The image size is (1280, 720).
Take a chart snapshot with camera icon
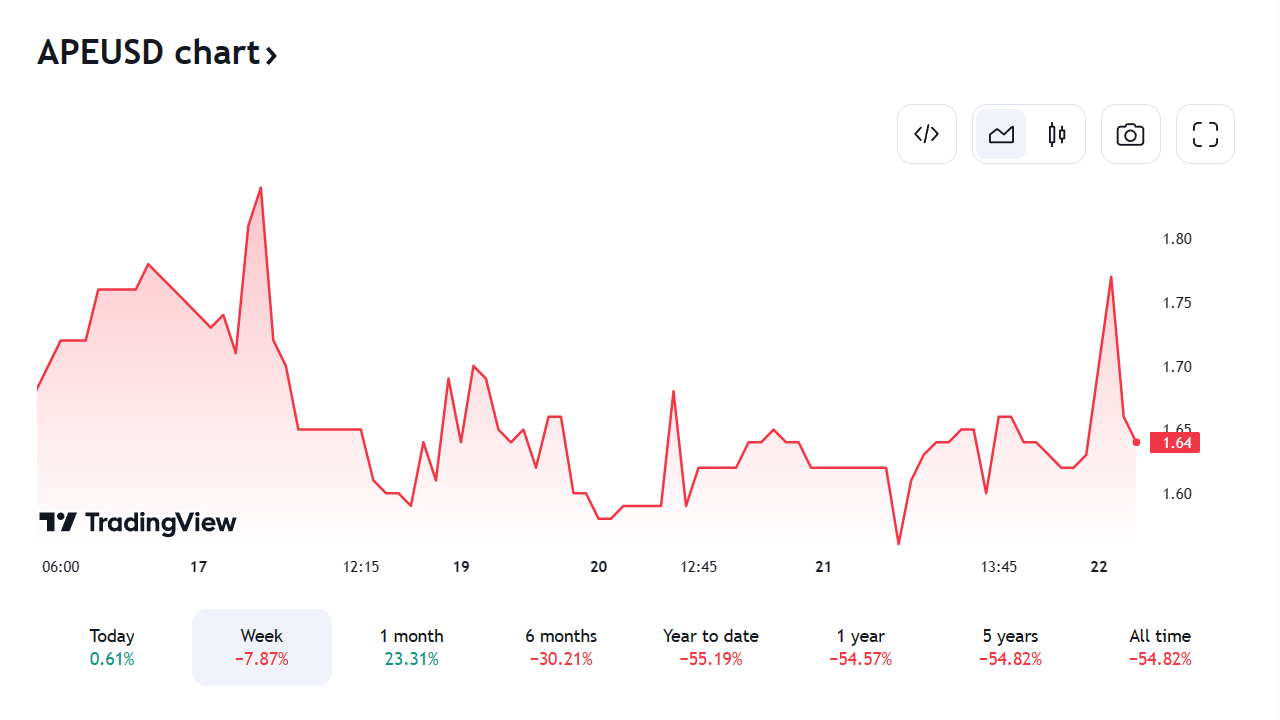[x=1130, y=134]
